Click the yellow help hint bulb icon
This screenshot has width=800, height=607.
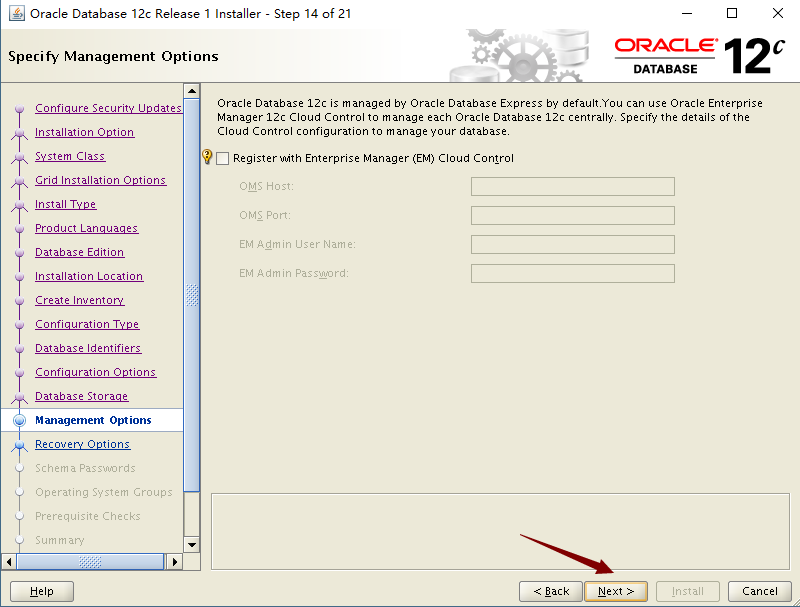tap(207, 157)
